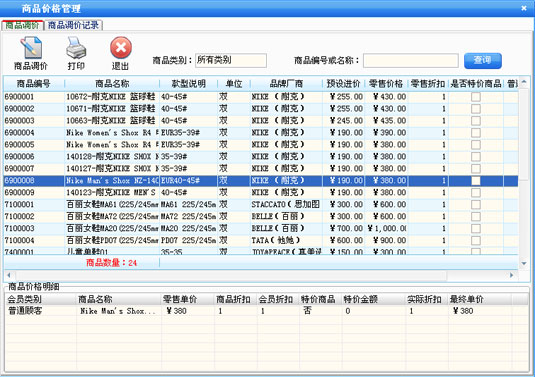This screenshot has width=535, height=377.
Task: Click the grid scroll-up arrow icon
Action: [x=524, y=82]
